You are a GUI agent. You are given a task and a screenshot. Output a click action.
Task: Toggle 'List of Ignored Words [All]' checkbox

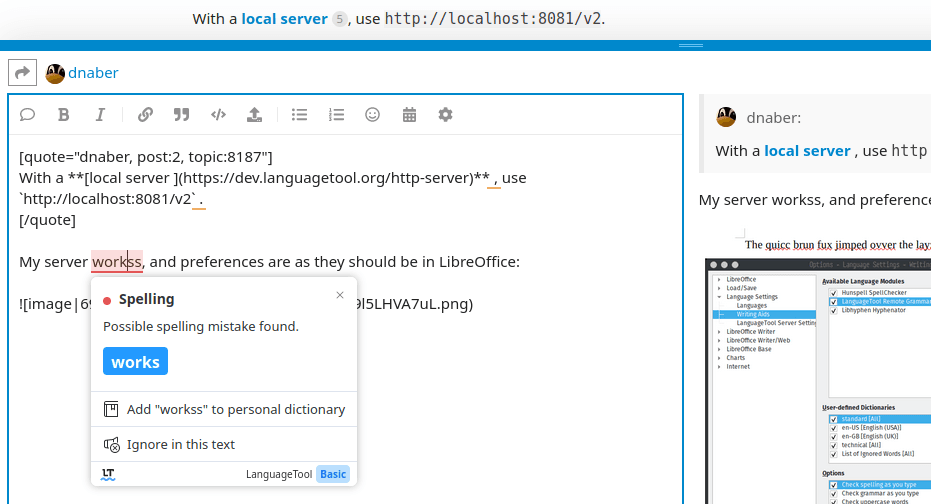[x=834, y=454]
